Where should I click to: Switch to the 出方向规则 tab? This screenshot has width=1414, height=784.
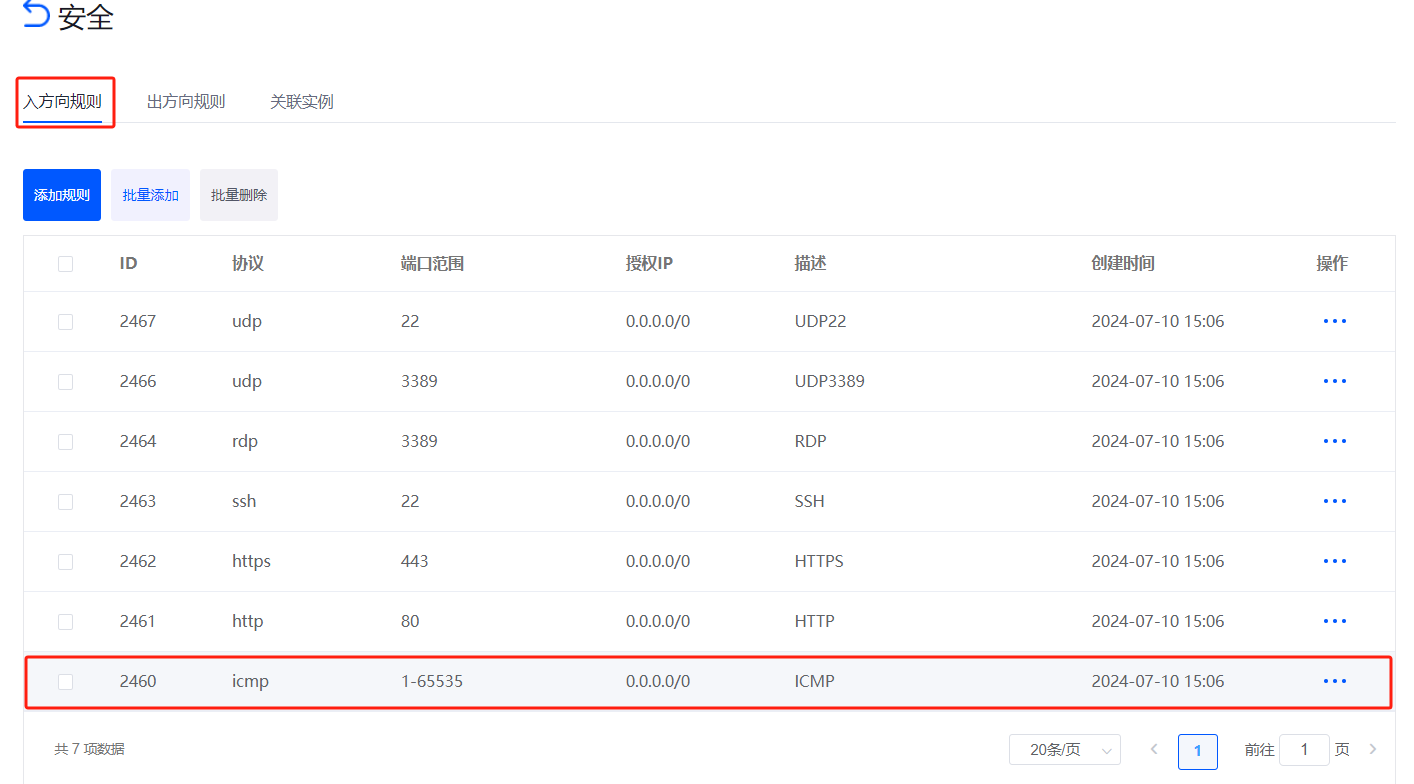[186, 102]
